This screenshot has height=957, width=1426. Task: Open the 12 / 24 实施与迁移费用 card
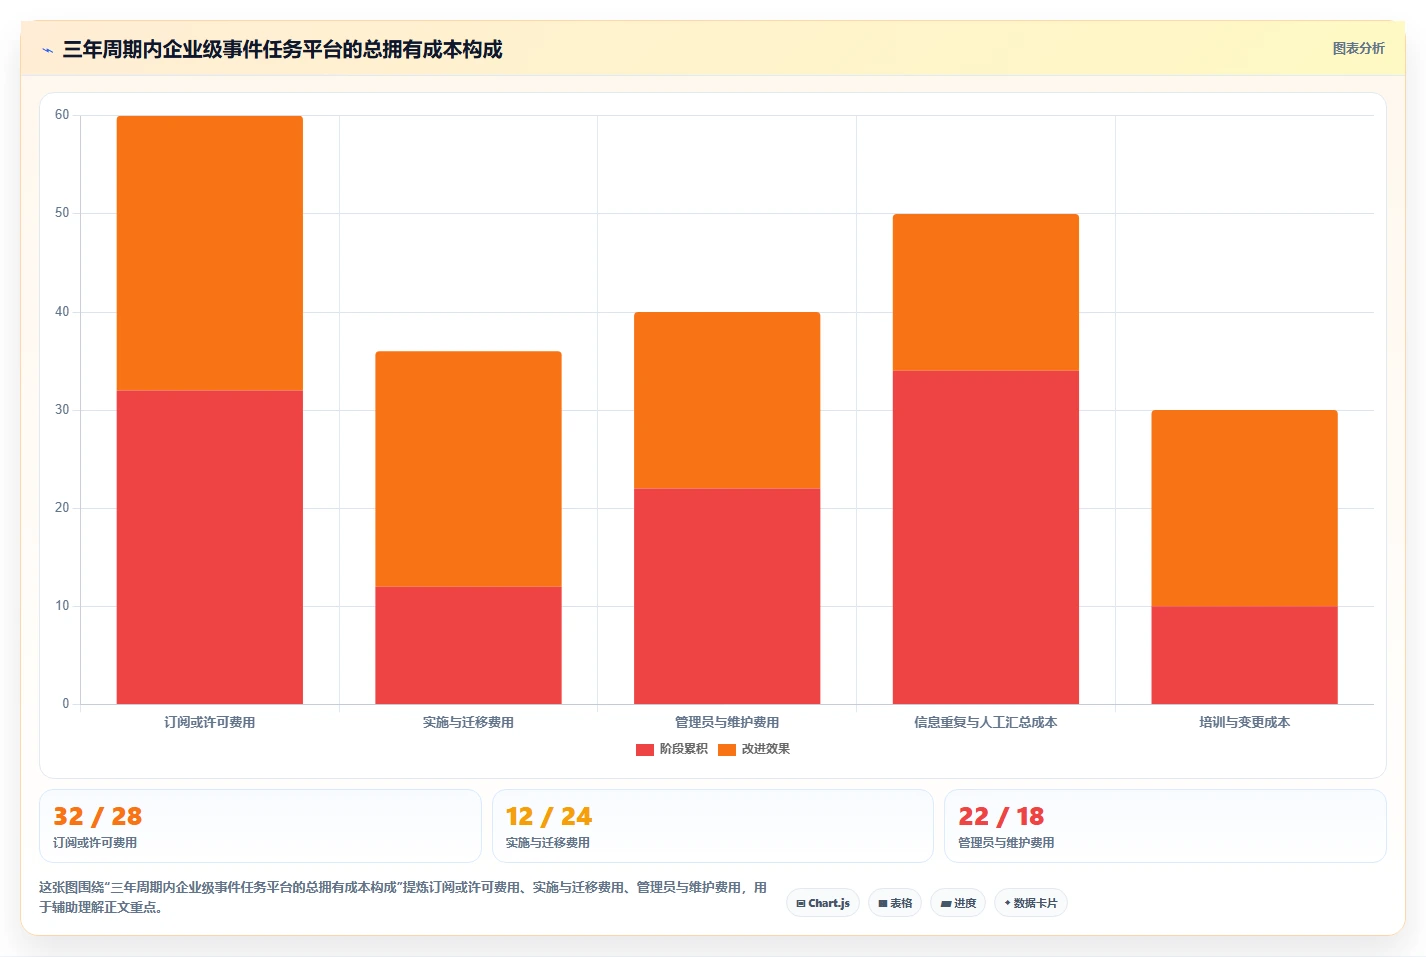coord(713,826)
